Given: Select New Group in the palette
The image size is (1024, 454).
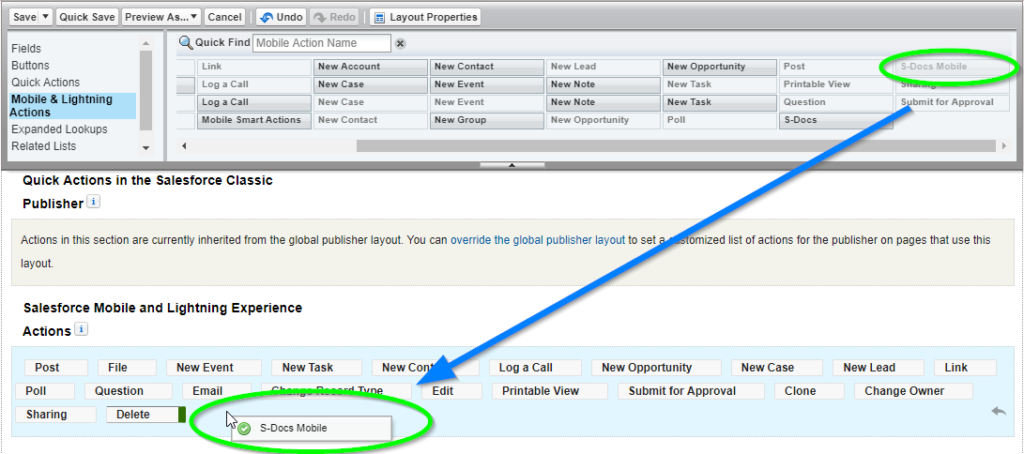Looking at the screenshot, I should coord(487,120).
